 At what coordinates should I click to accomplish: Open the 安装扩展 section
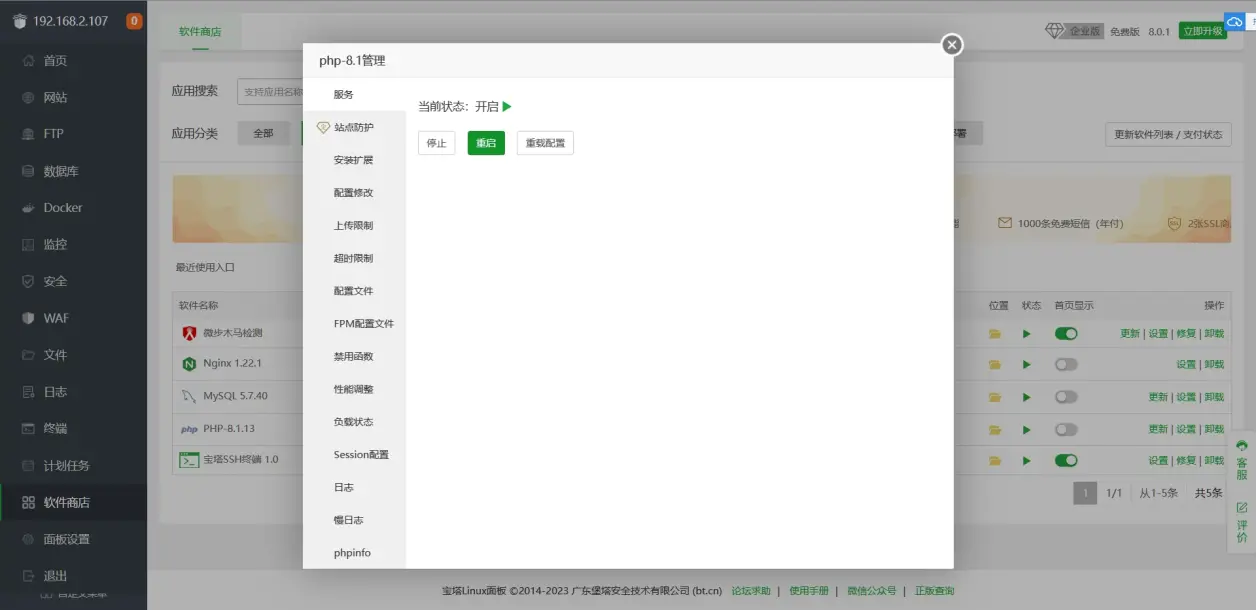click(355, 160)
